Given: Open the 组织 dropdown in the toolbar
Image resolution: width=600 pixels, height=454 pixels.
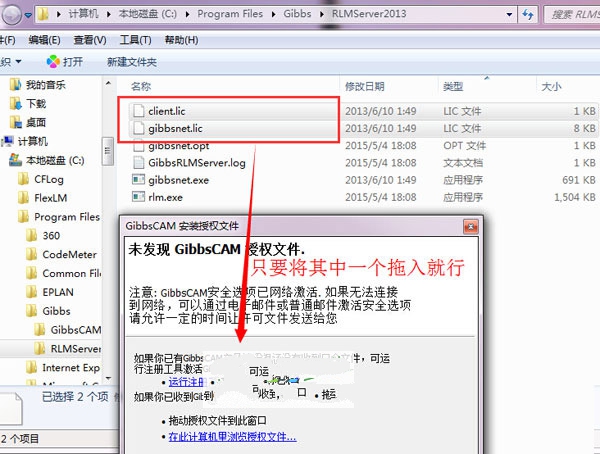Looking at the screenshot, I should (x=10, y=62).
